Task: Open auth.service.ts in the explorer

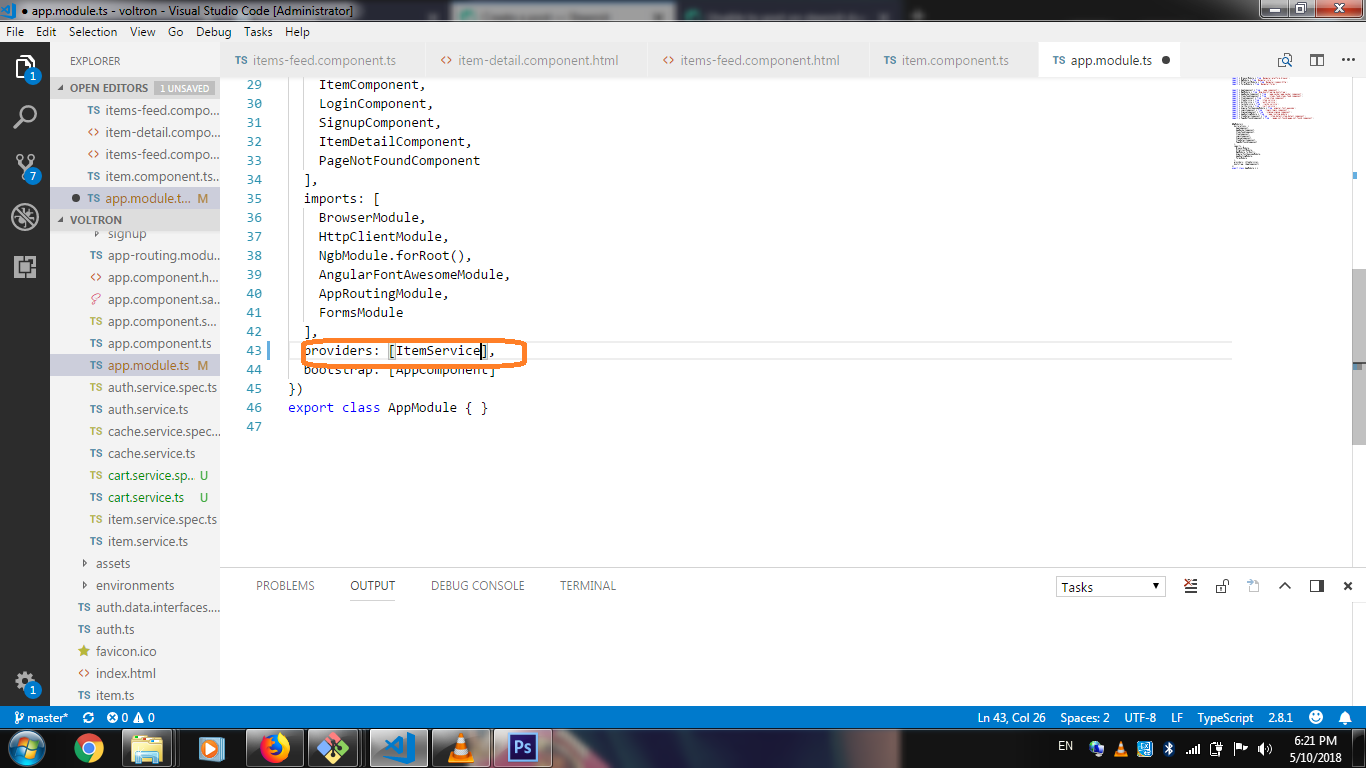Action: [148, 409]
